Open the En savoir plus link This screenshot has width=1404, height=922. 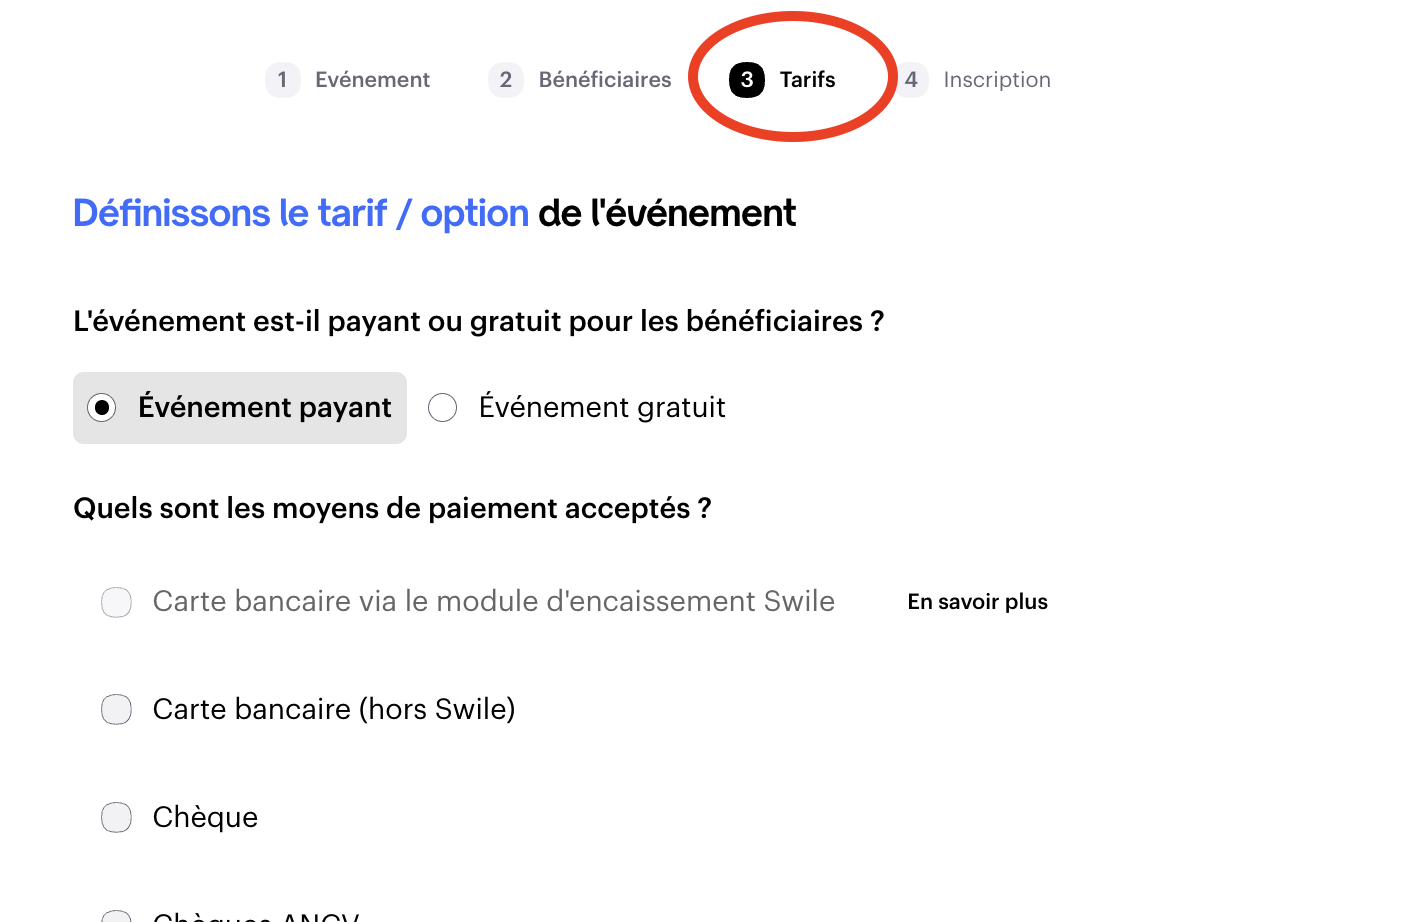tap(977, 602)
